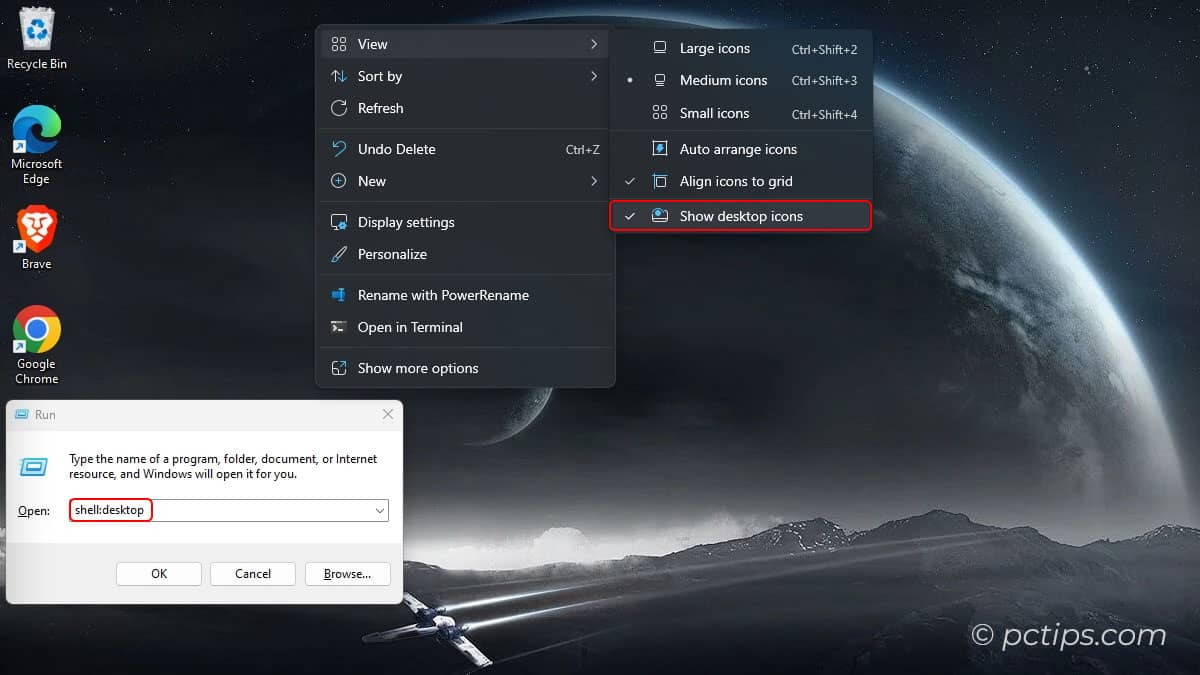The width and height of the screenshot is (1200, 675).
Task: Open the Run dialog history dropdown
Action: pos(380,510)
